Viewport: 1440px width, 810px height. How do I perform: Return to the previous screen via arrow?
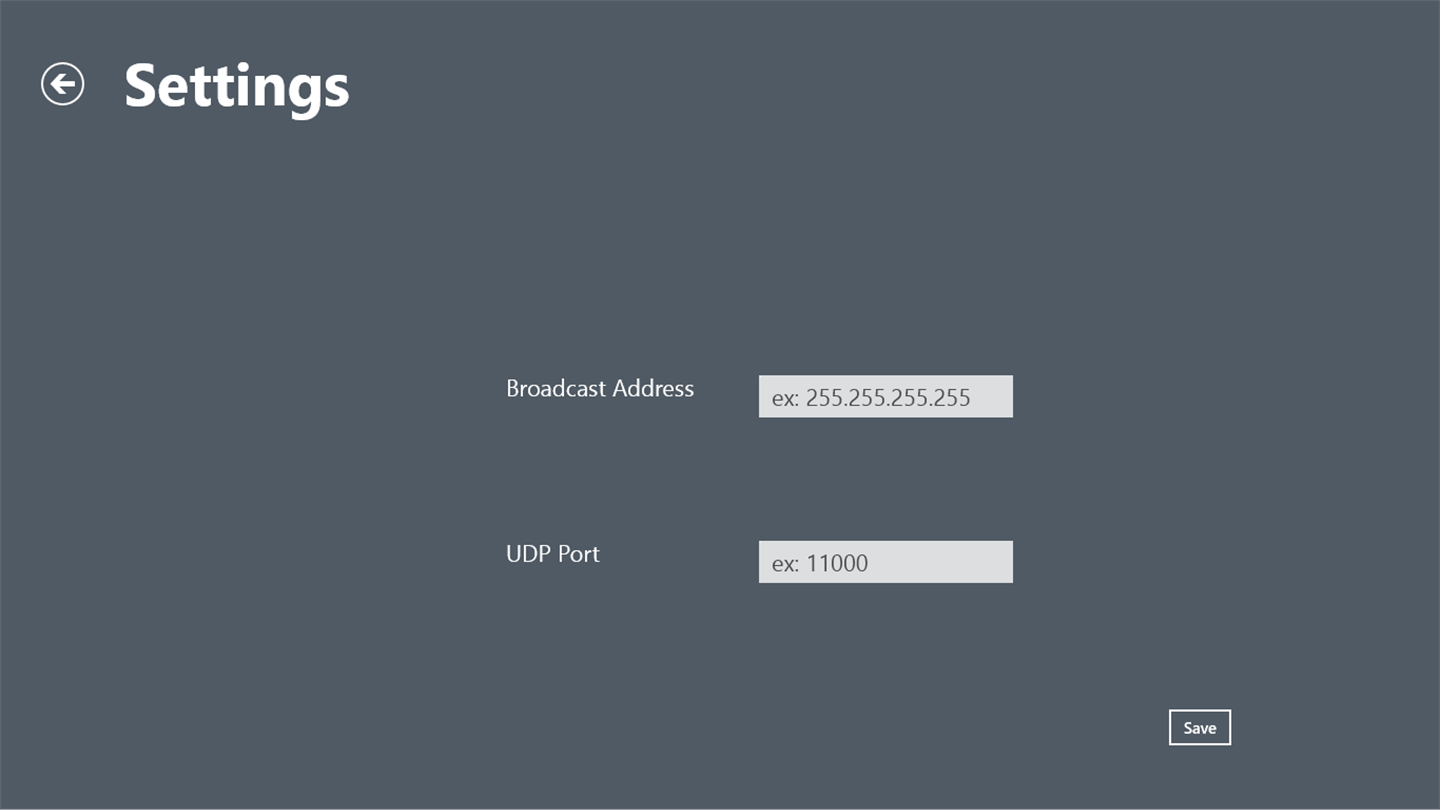62,84
